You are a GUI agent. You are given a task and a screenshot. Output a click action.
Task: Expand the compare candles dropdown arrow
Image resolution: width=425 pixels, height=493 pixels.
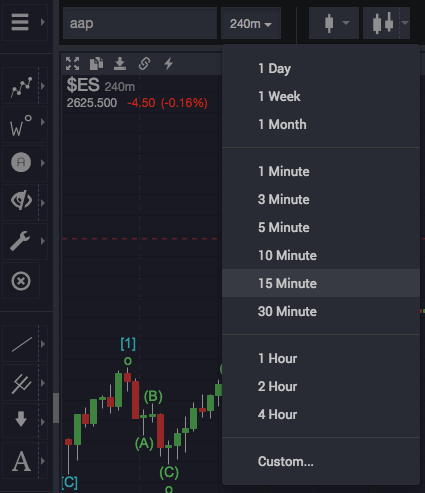point(405,23)
